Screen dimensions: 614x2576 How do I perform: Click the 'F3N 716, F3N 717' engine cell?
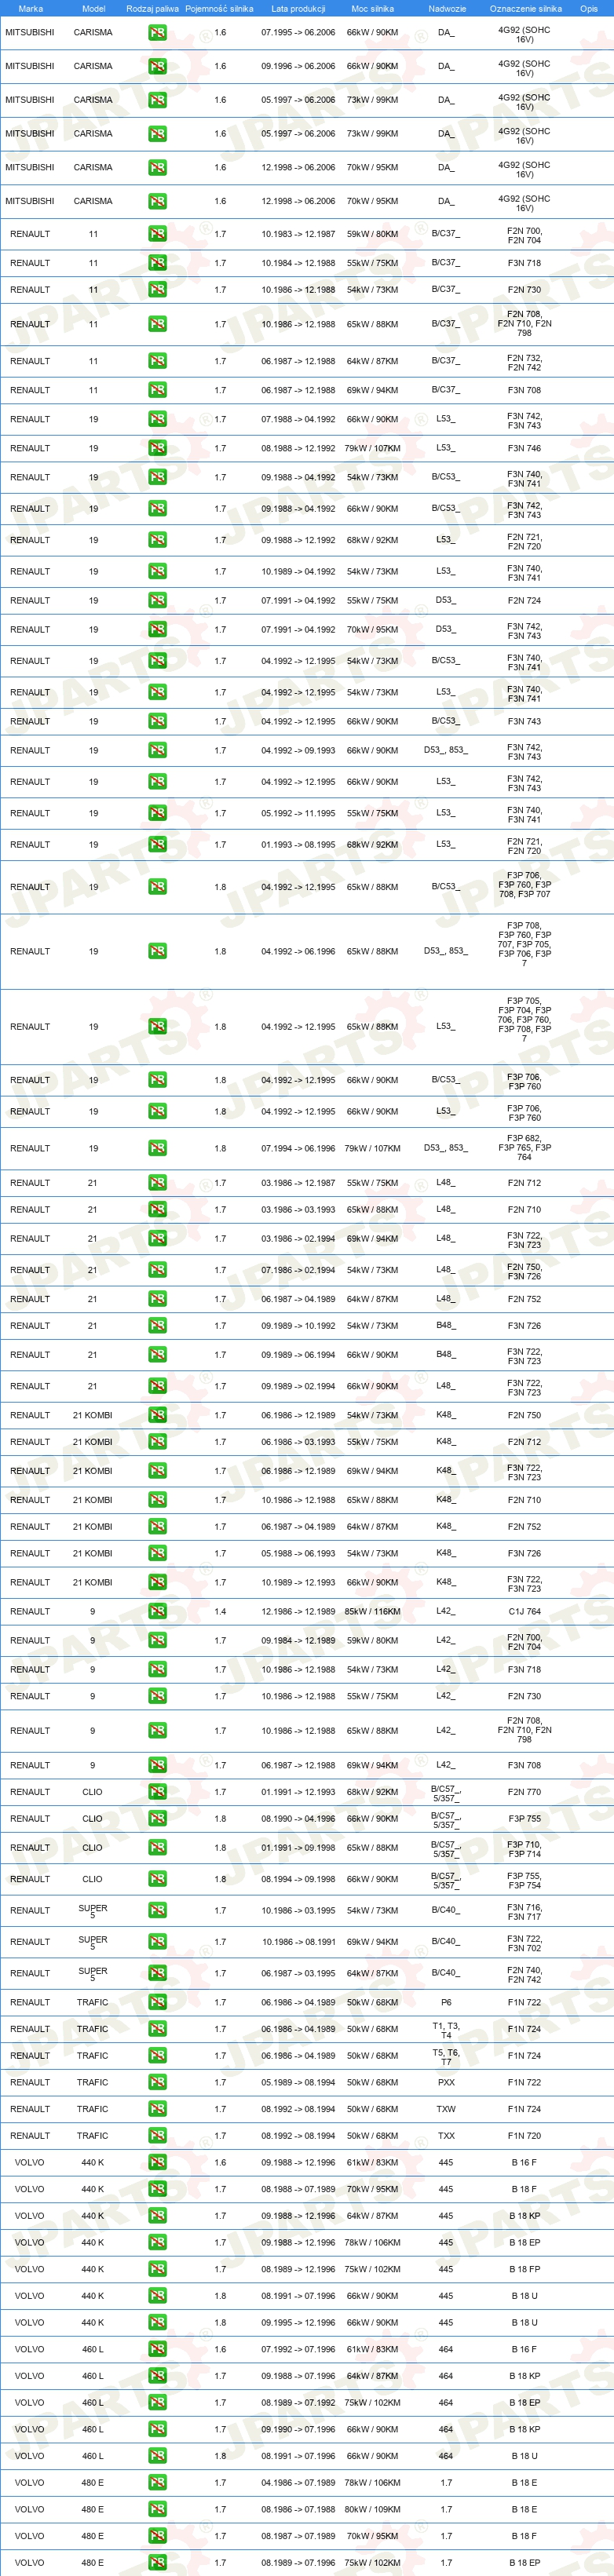point(524,1911)
